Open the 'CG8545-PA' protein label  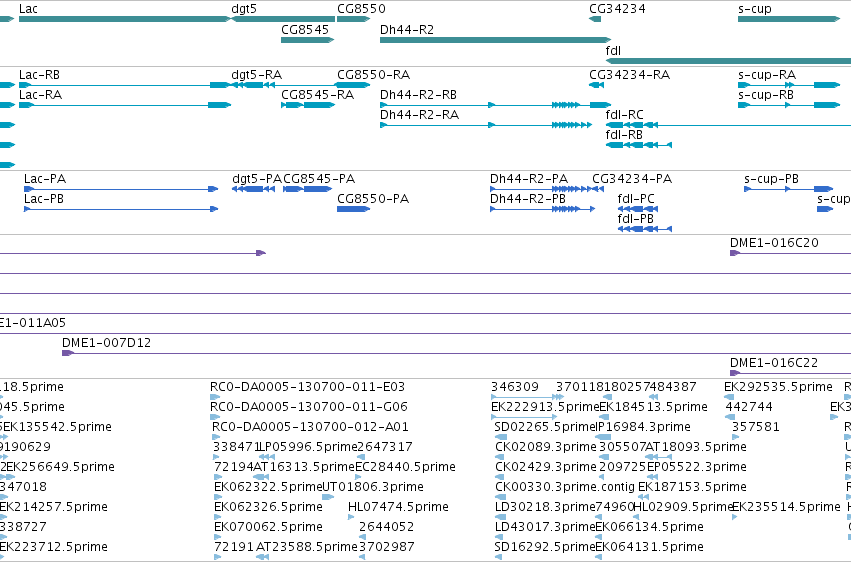(319, 178)
